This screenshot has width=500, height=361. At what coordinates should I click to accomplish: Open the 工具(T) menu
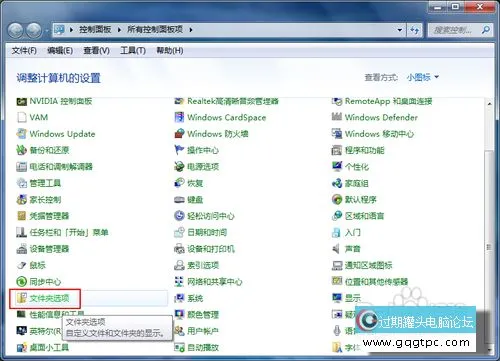pyautogui.click(x=133, y=51)
